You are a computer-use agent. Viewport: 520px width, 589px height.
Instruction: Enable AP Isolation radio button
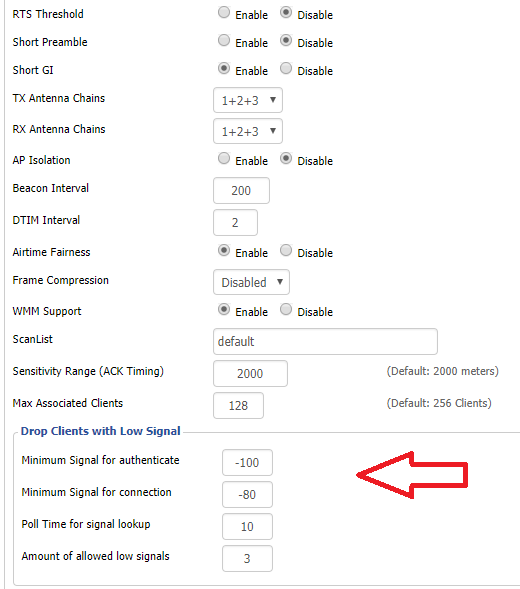point(224,158)
